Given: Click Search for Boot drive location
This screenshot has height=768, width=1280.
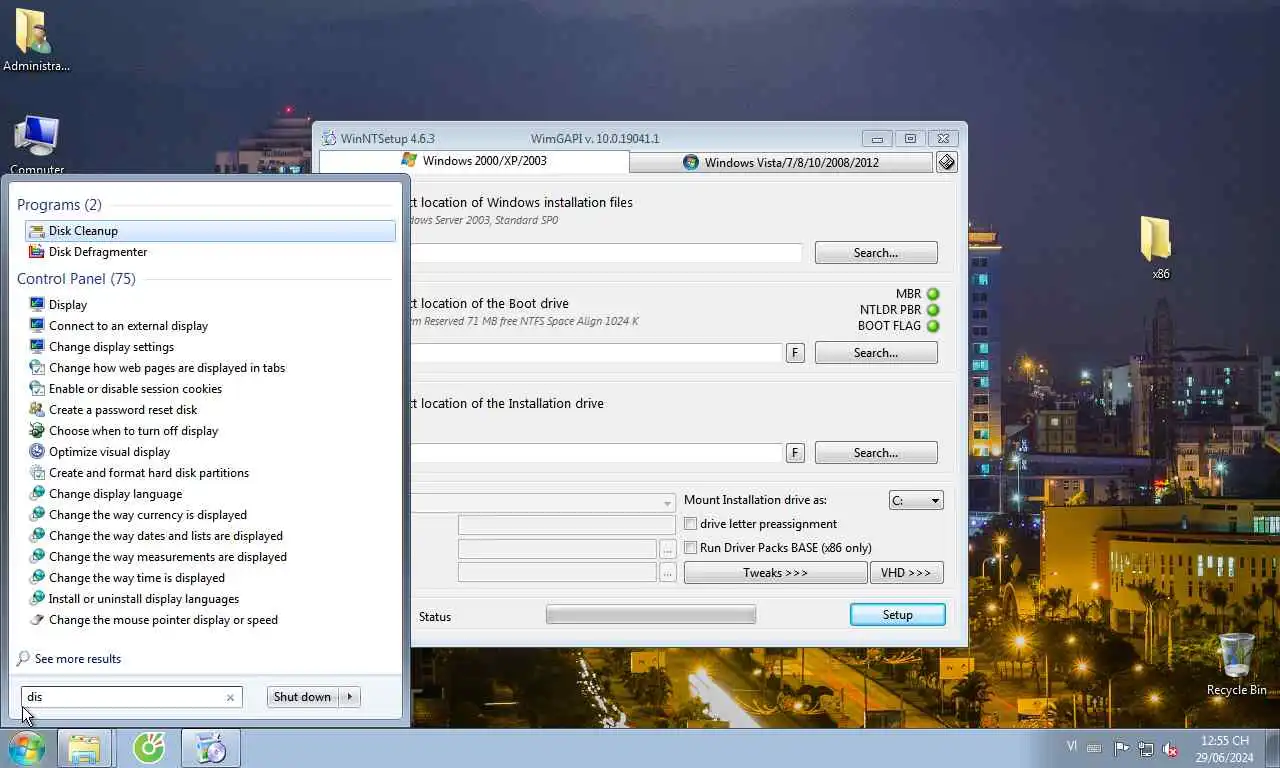Looking at the screenshot, I should click(876, 353).
